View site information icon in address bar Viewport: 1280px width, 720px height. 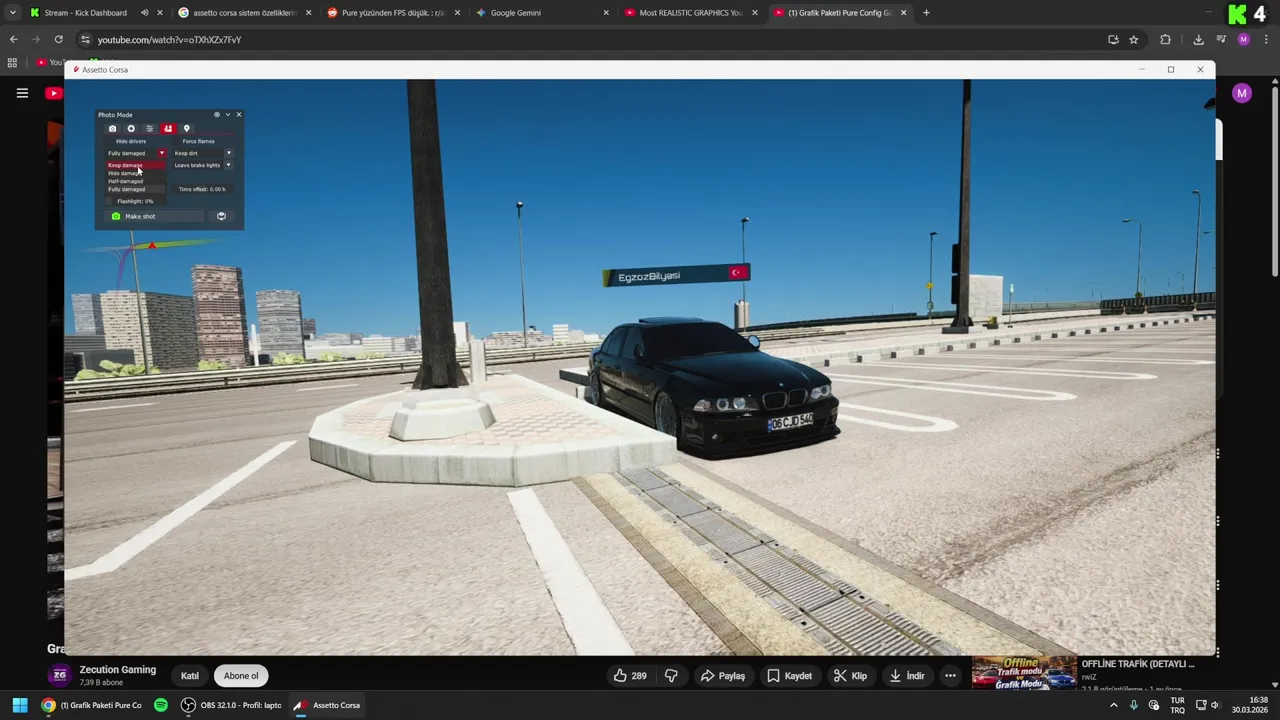86,39
